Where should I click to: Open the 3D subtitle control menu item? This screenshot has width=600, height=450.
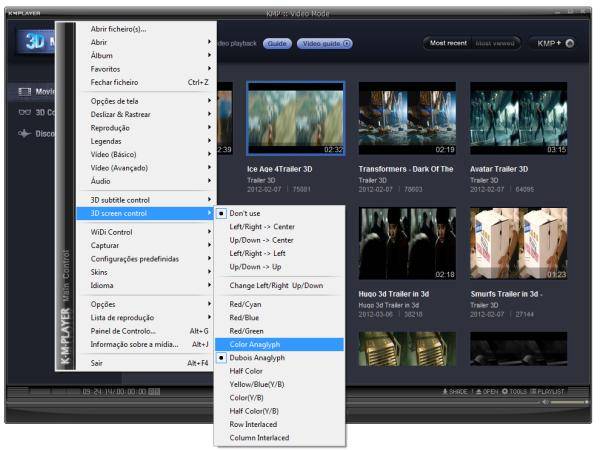147,200
